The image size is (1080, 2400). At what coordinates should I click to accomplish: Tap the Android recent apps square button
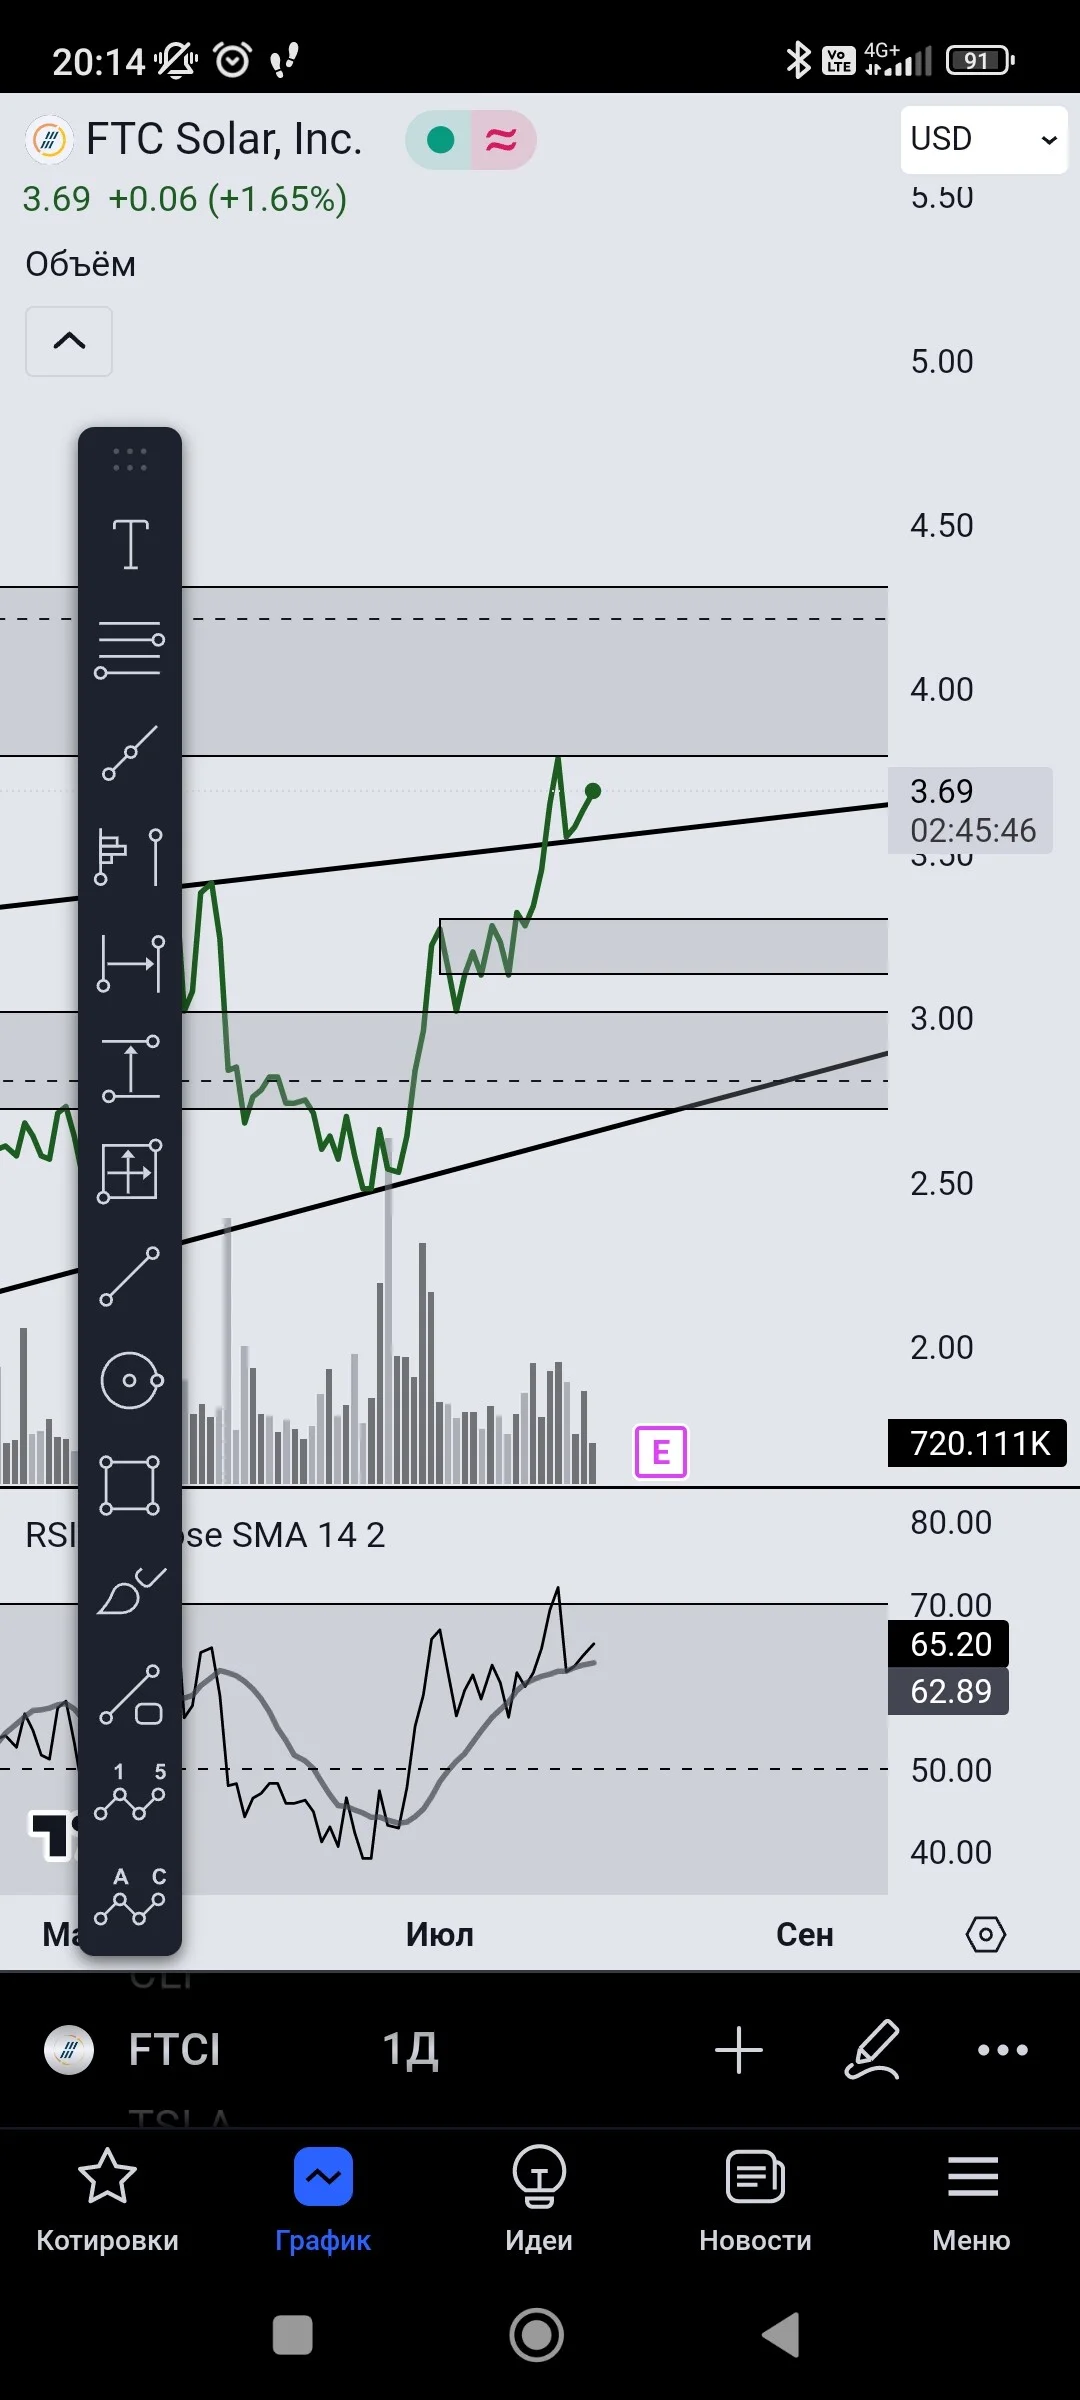coord(293,2335)
